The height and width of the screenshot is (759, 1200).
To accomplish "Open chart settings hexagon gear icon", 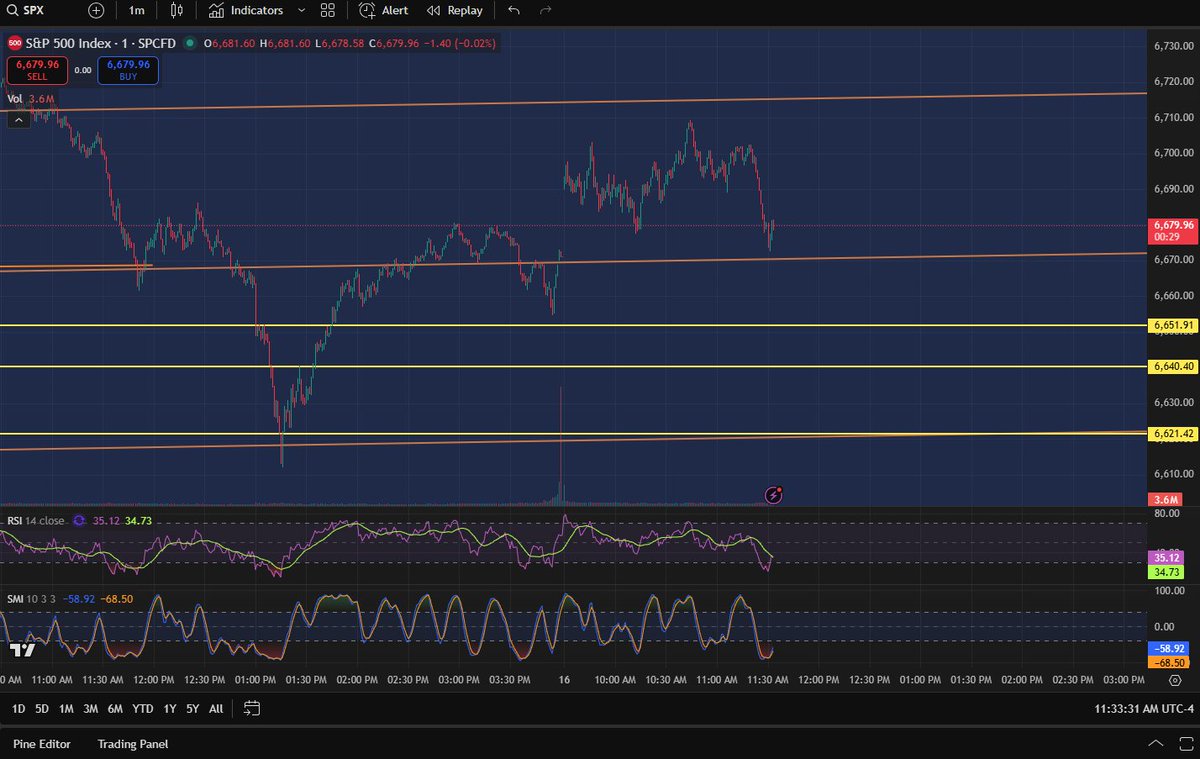I will (1175, 679).
